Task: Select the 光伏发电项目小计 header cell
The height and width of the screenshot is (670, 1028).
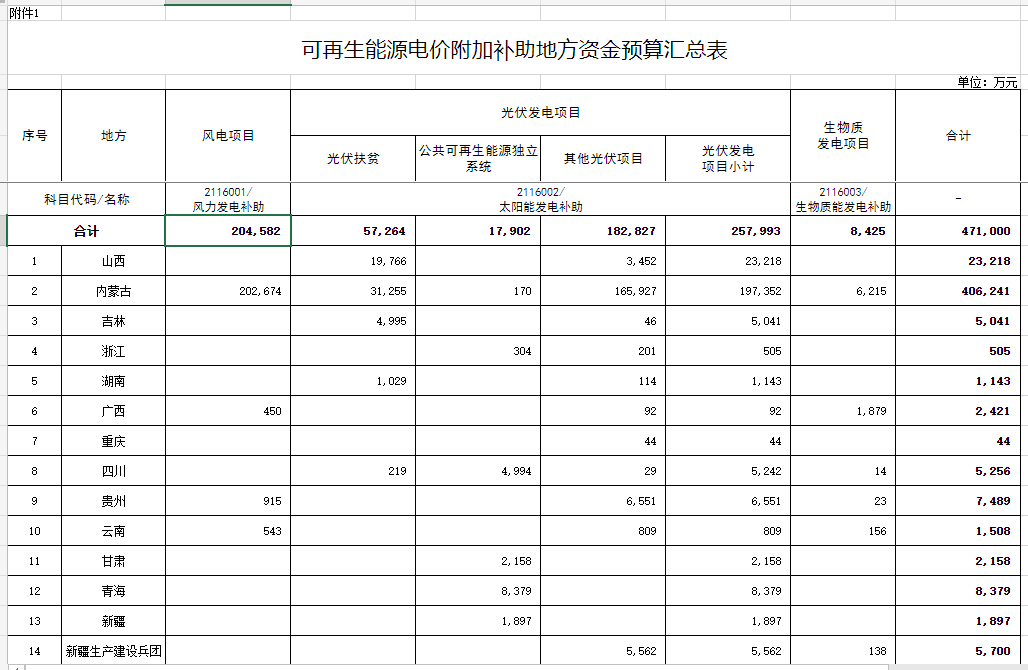Action: pos(729,157)
